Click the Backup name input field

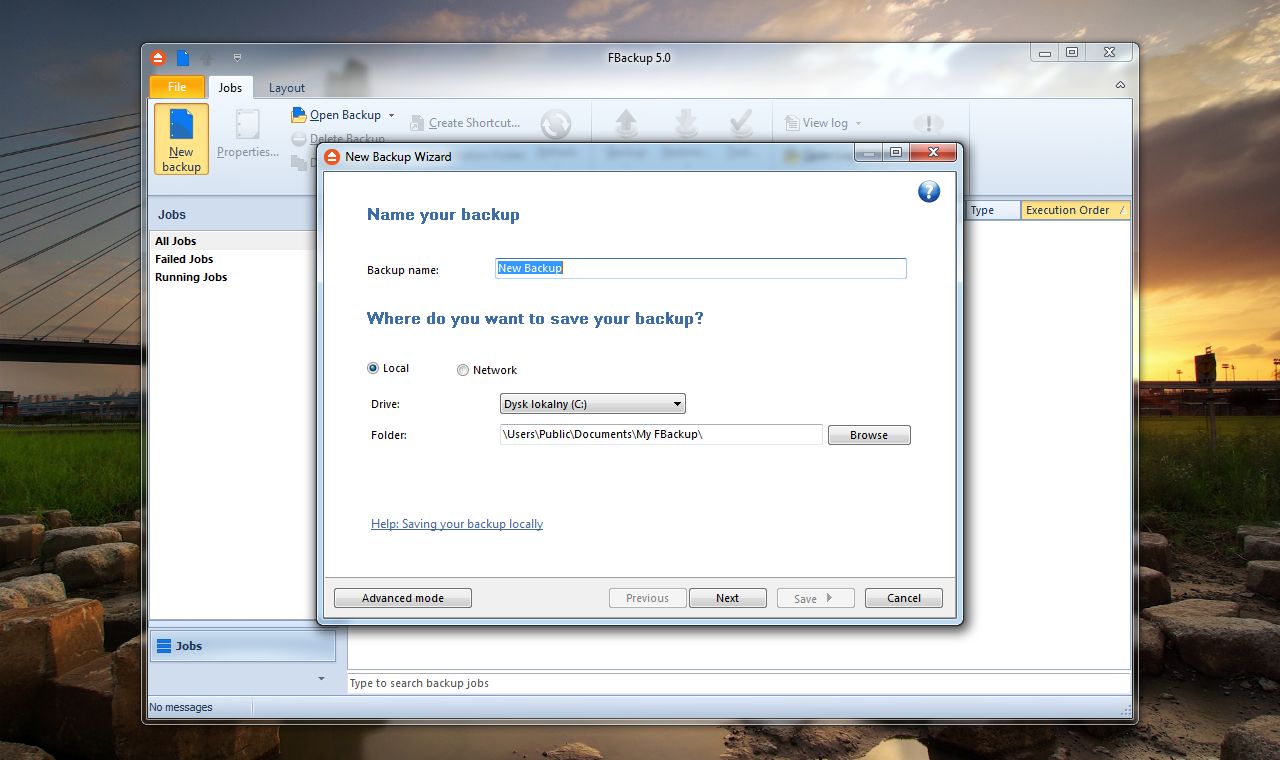pos(701,268)
